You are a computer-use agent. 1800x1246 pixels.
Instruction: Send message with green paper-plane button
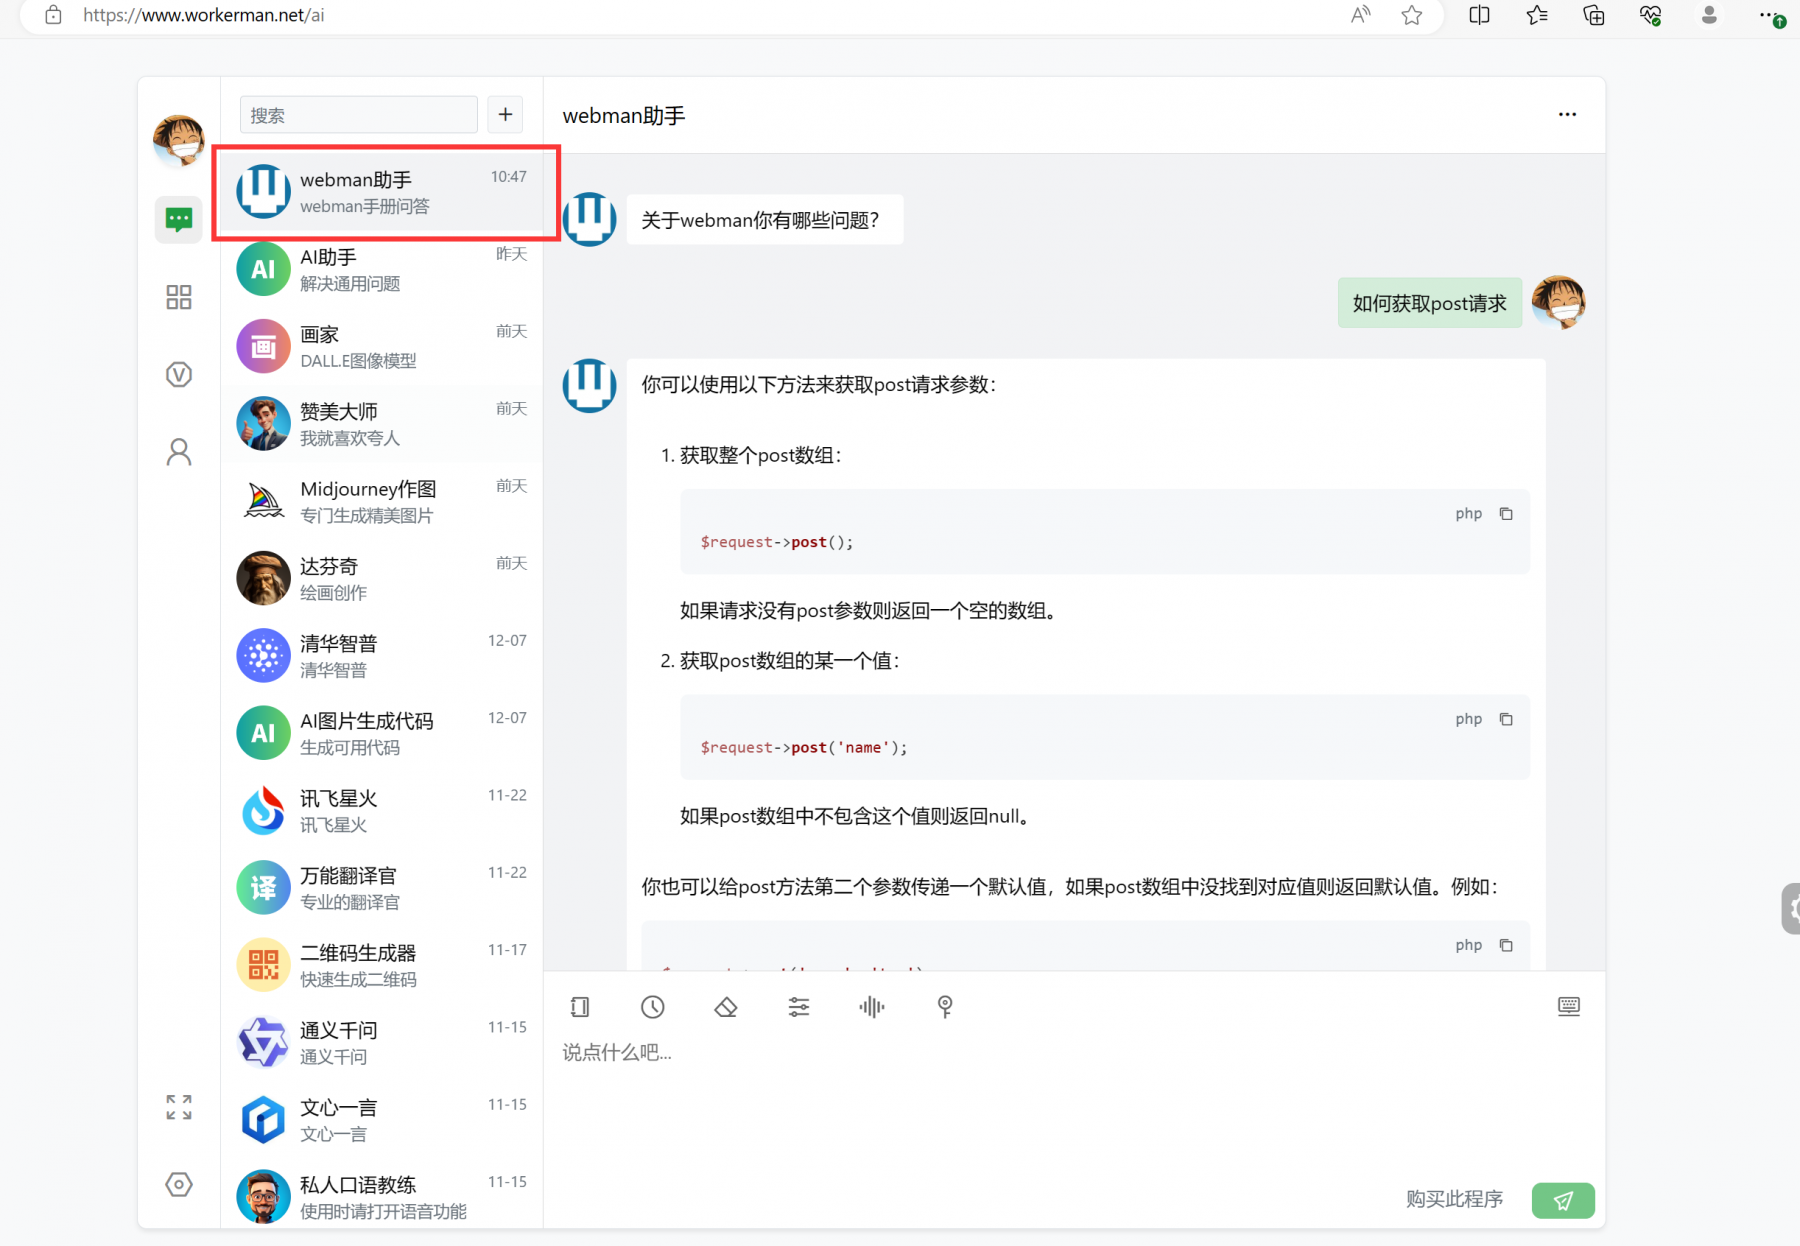point(1563,1200)
